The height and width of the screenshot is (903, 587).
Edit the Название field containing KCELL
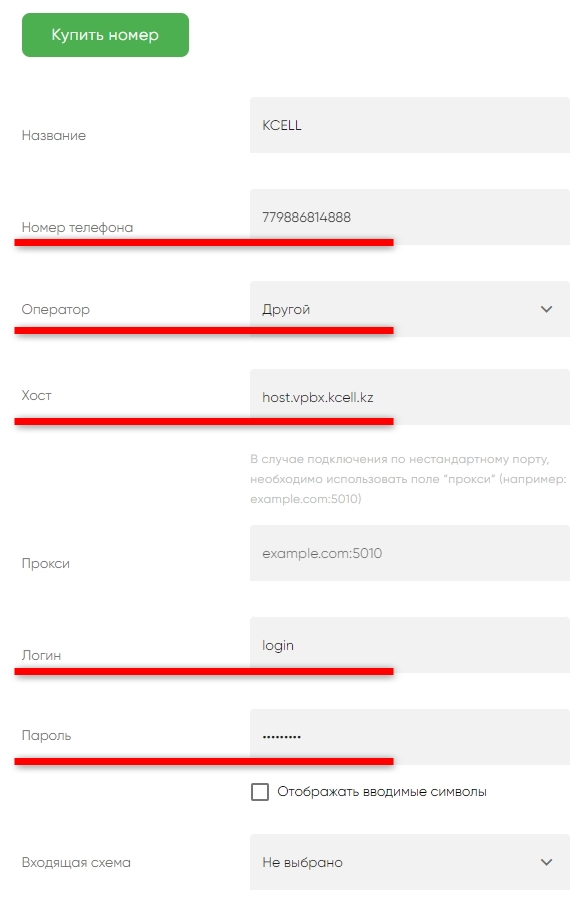410,125
